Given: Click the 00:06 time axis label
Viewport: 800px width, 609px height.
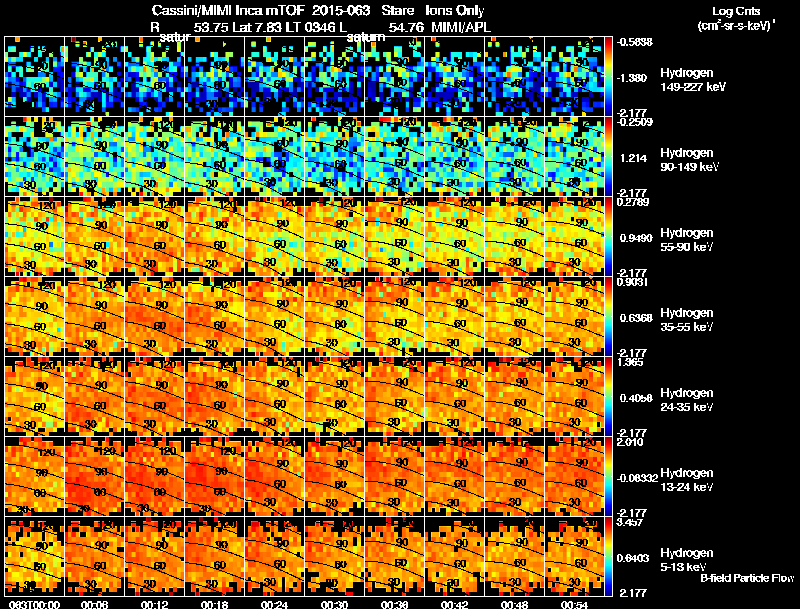Looking at the screenshot, I should 94,604.
